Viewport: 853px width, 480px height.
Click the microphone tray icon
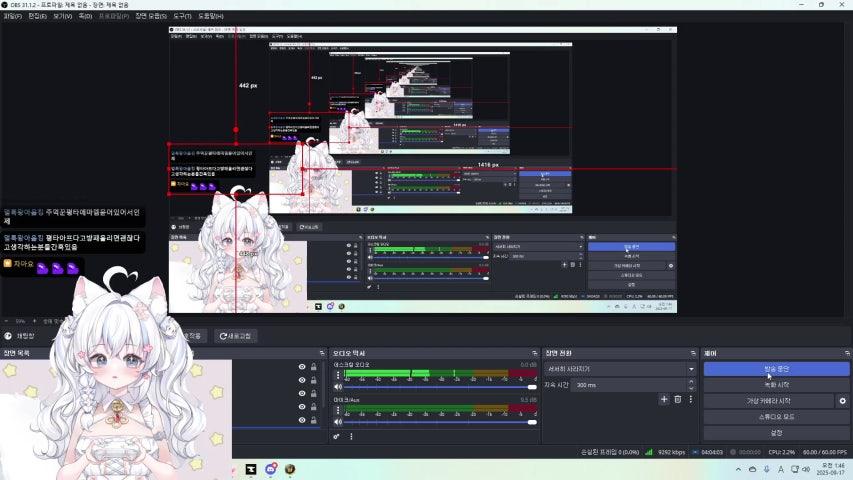[x=767, y=469]
